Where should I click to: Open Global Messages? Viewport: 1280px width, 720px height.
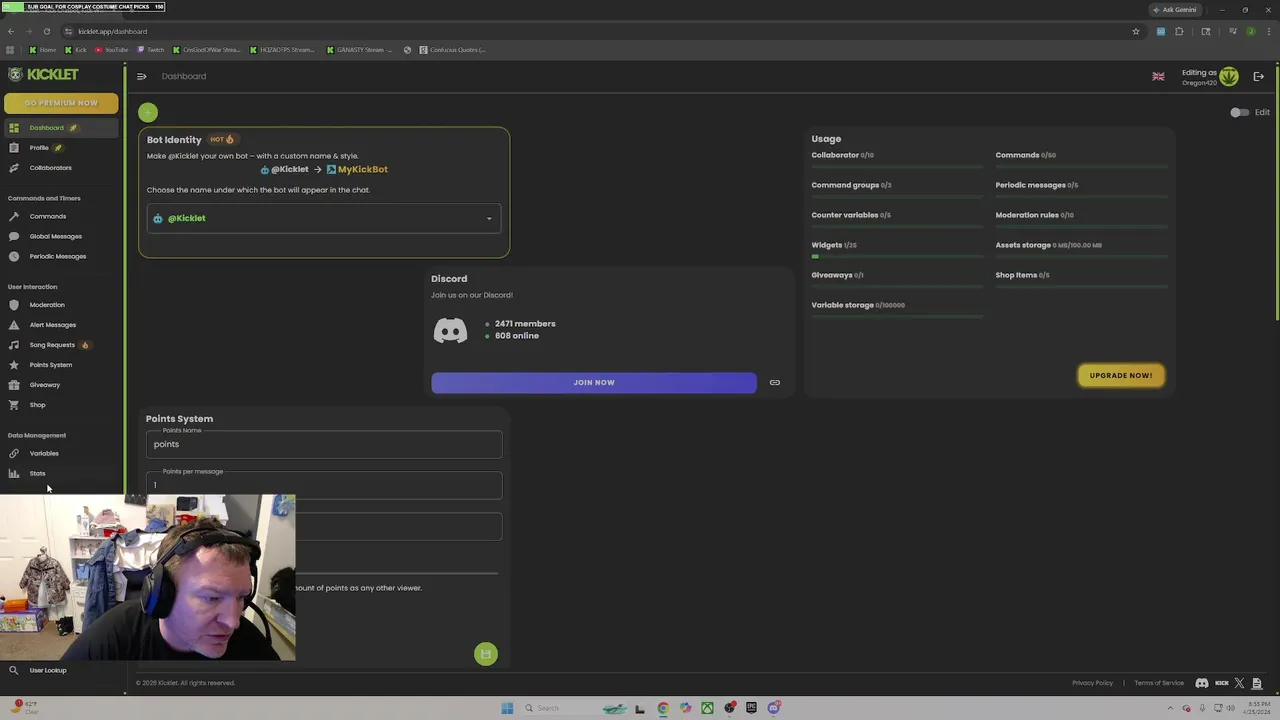coord(60,236)
